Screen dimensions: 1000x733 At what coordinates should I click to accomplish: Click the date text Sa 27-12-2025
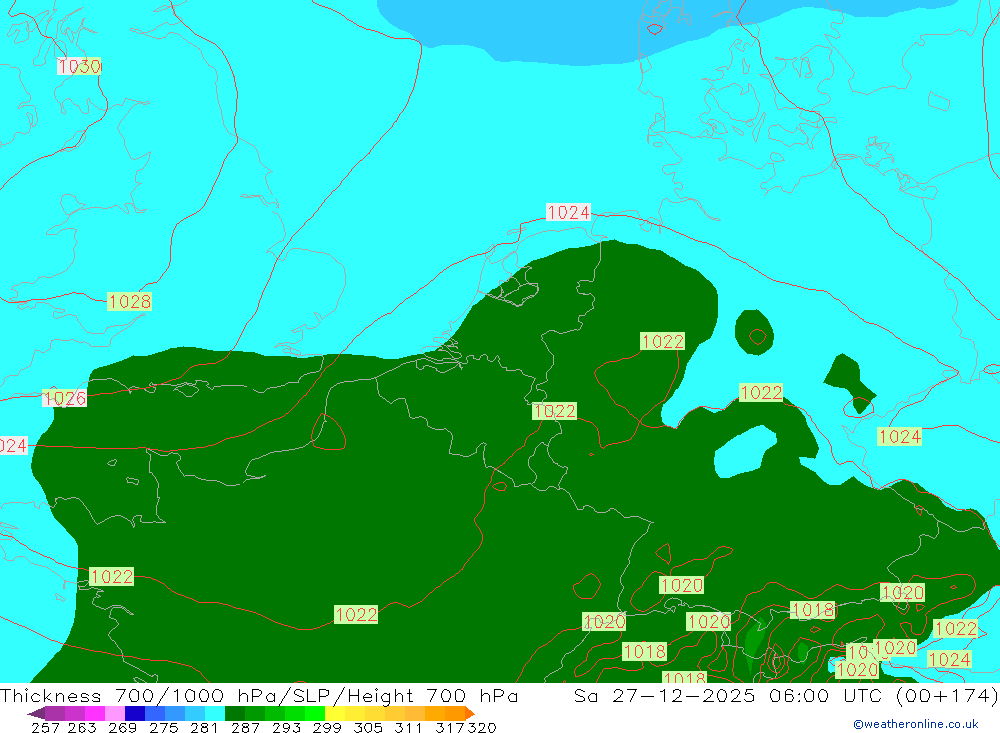[x=665, y=695]
